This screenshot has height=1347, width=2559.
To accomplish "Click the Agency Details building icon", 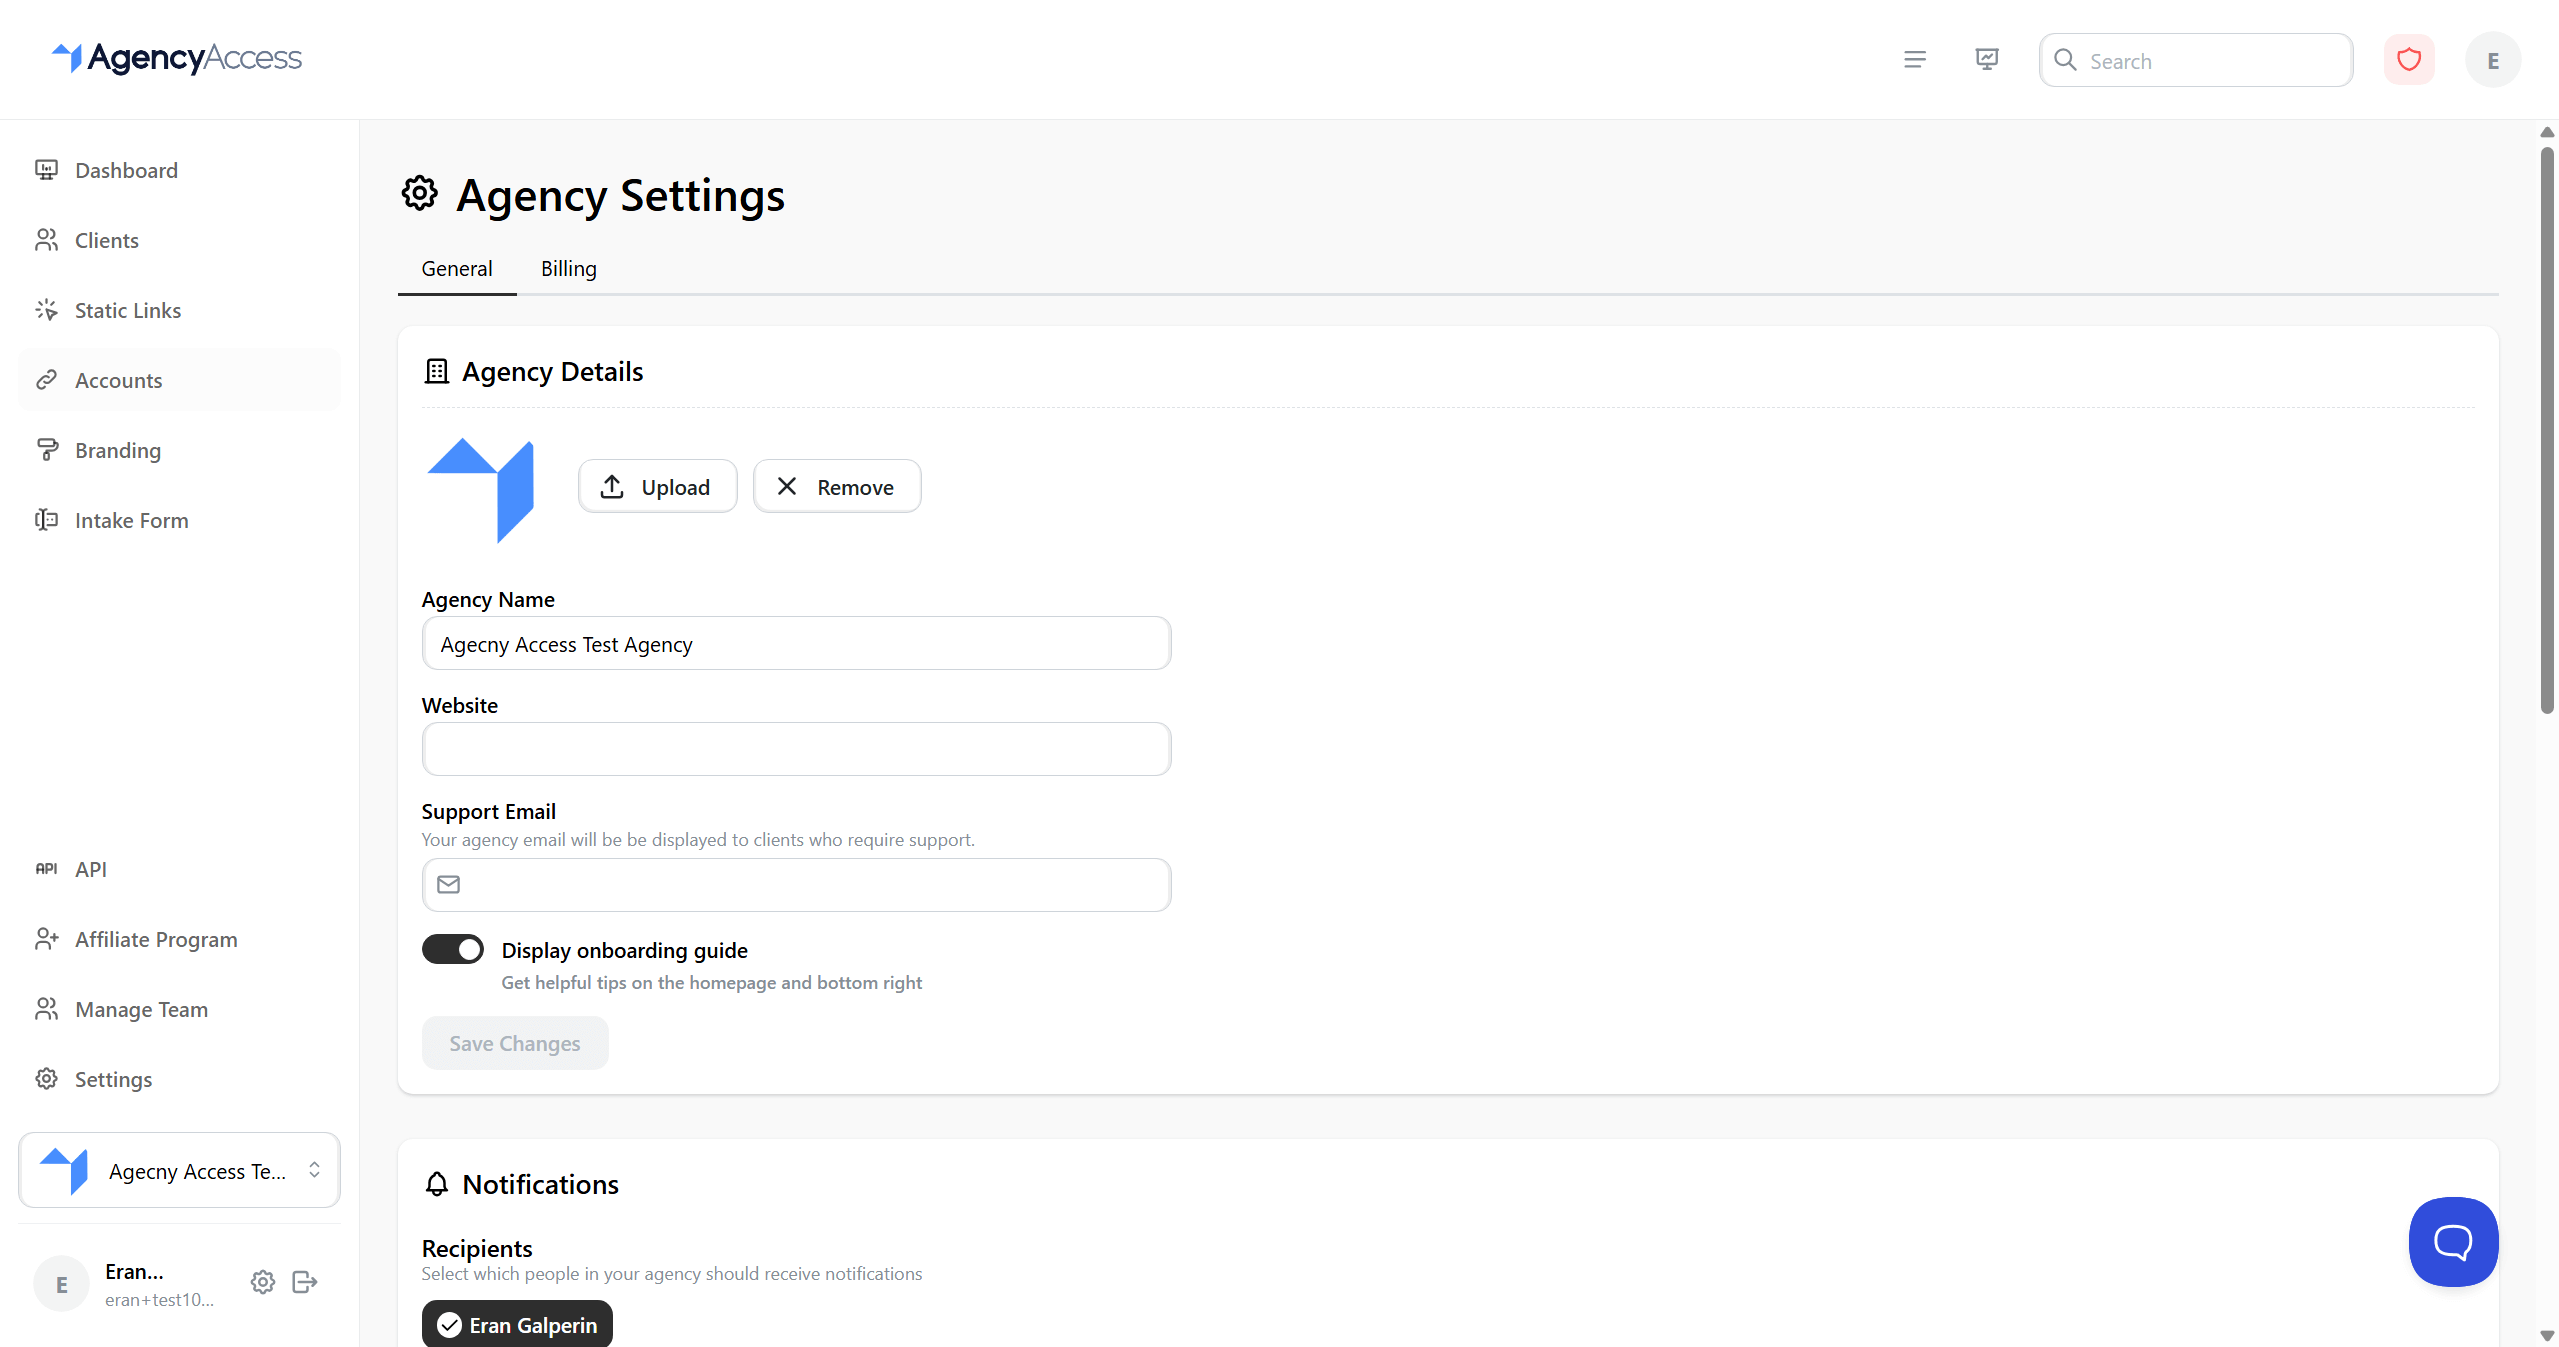I will (436, 371).
